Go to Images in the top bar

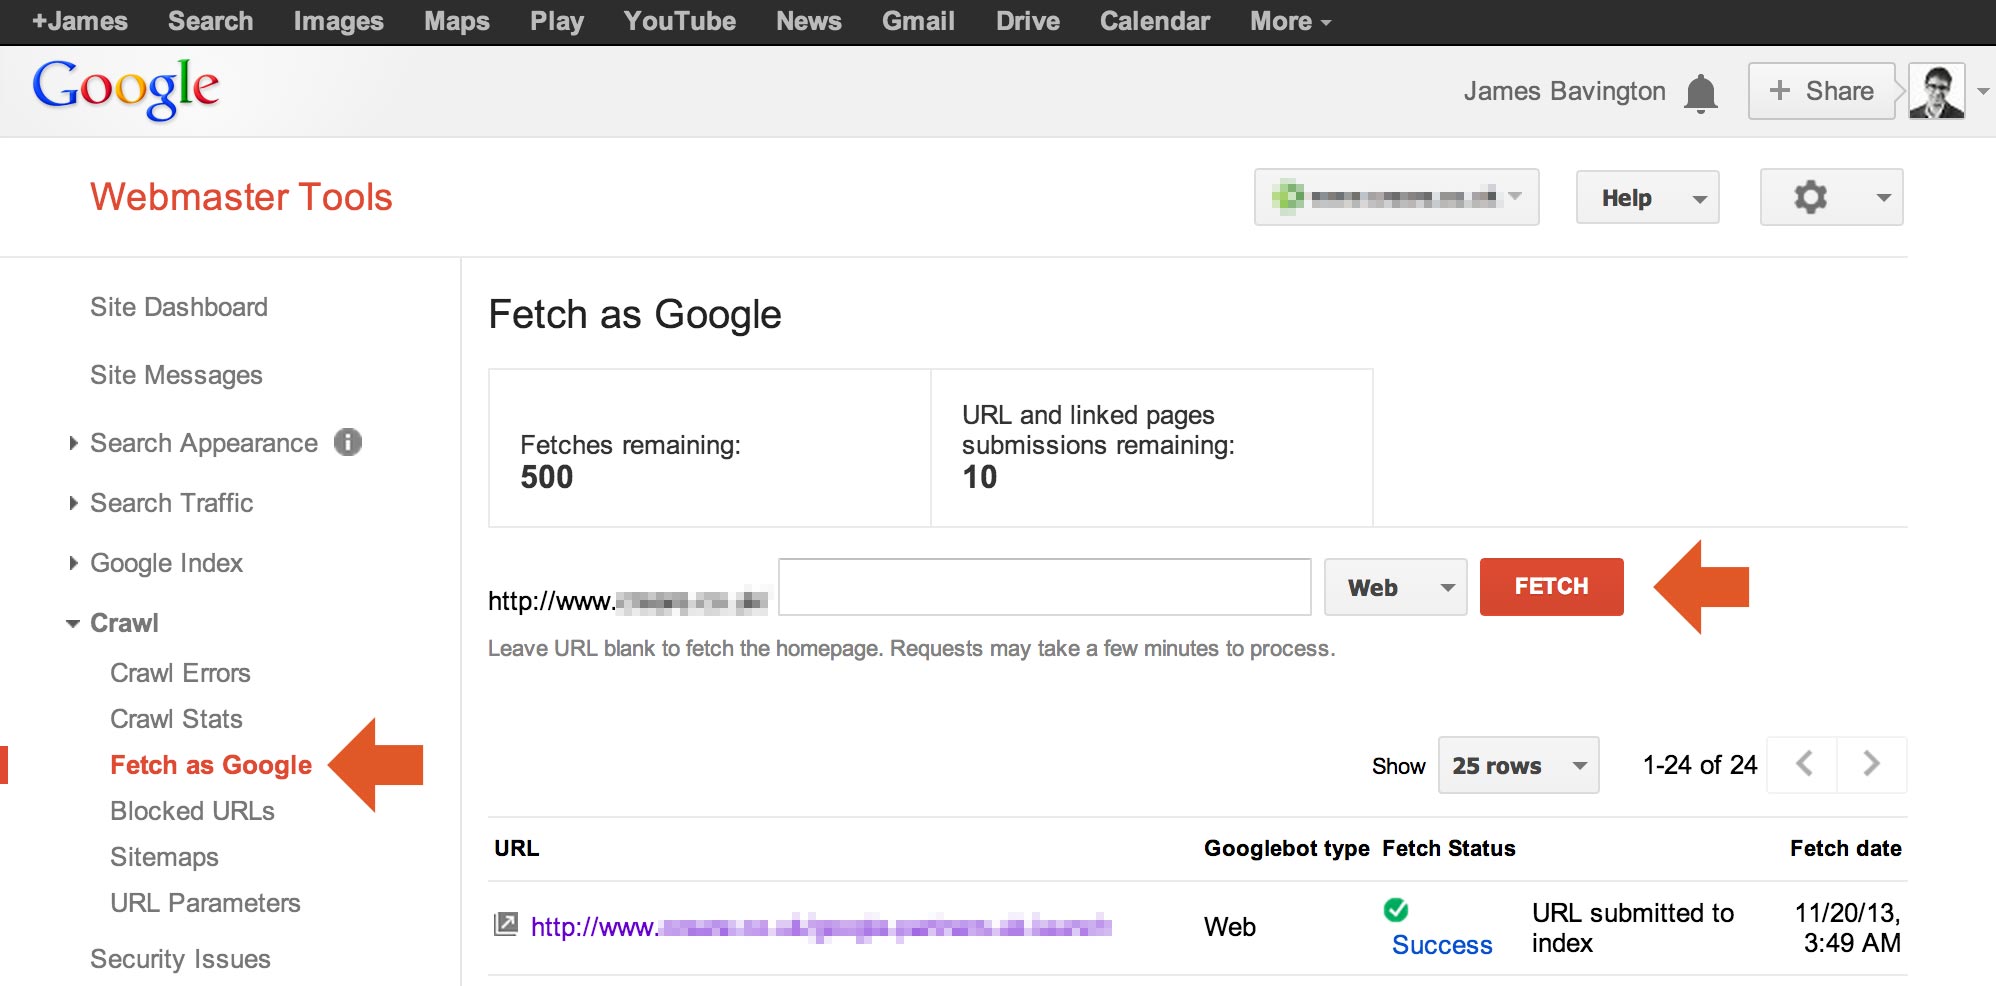pos(338,21)
